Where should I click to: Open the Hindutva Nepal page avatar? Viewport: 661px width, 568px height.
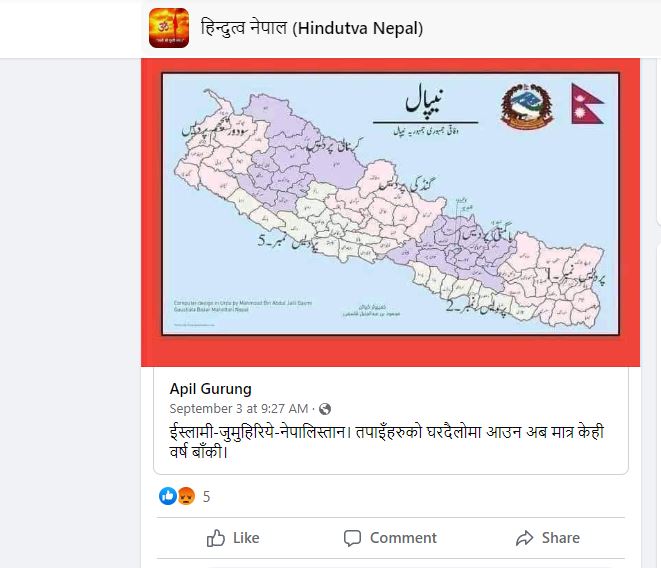pyautogui.click(x=168, y=28)
